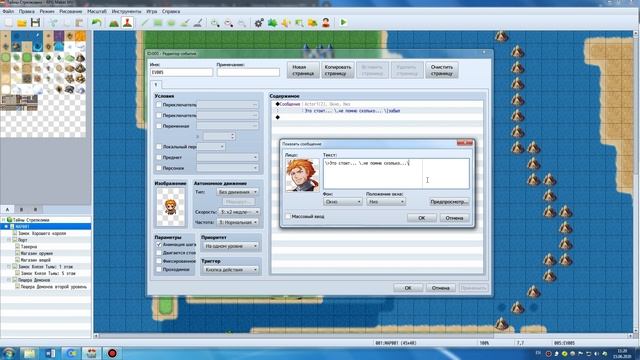Select the Таверна map in tree
This screenshot has width=640, height=360.
coord(29,247)
